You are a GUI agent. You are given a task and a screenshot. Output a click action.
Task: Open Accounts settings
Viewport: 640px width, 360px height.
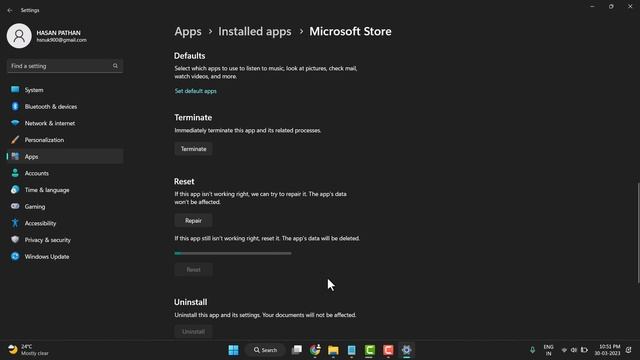coord(65,173)
